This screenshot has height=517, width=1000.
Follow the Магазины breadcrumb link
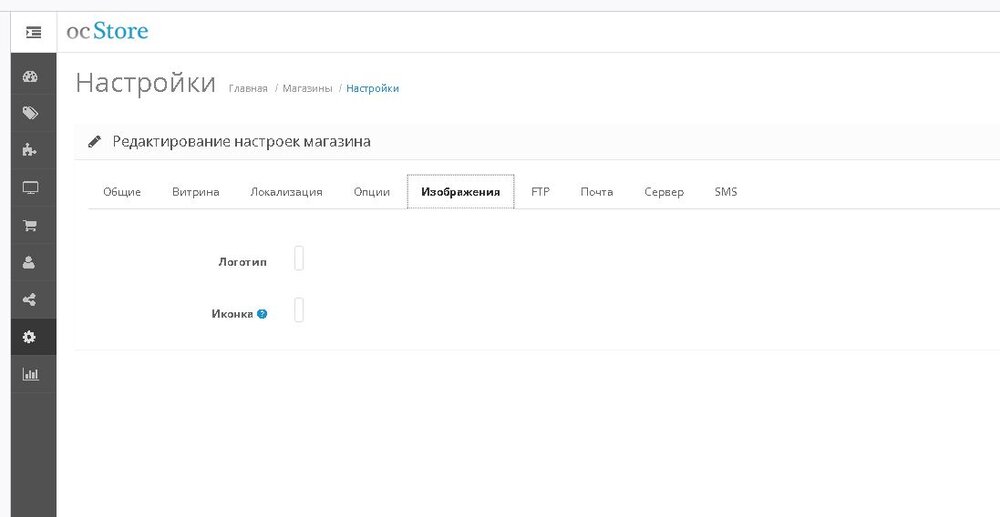click(306, 89)
